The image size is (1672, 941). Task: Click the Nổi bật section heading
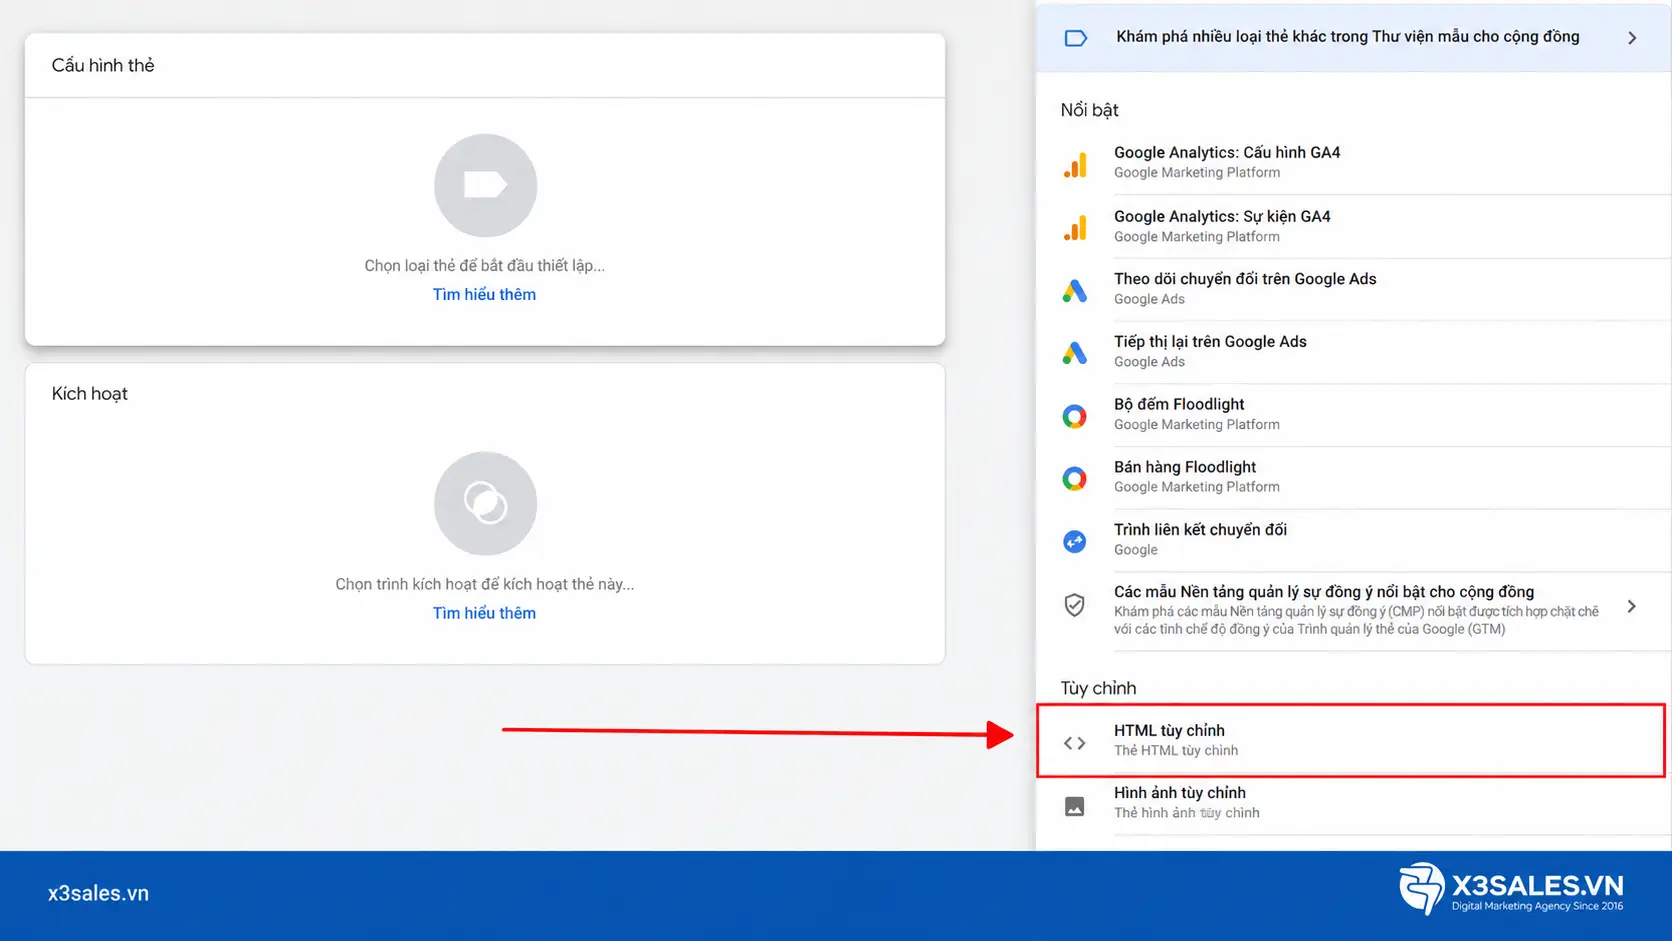click(x=1090, y=110)
